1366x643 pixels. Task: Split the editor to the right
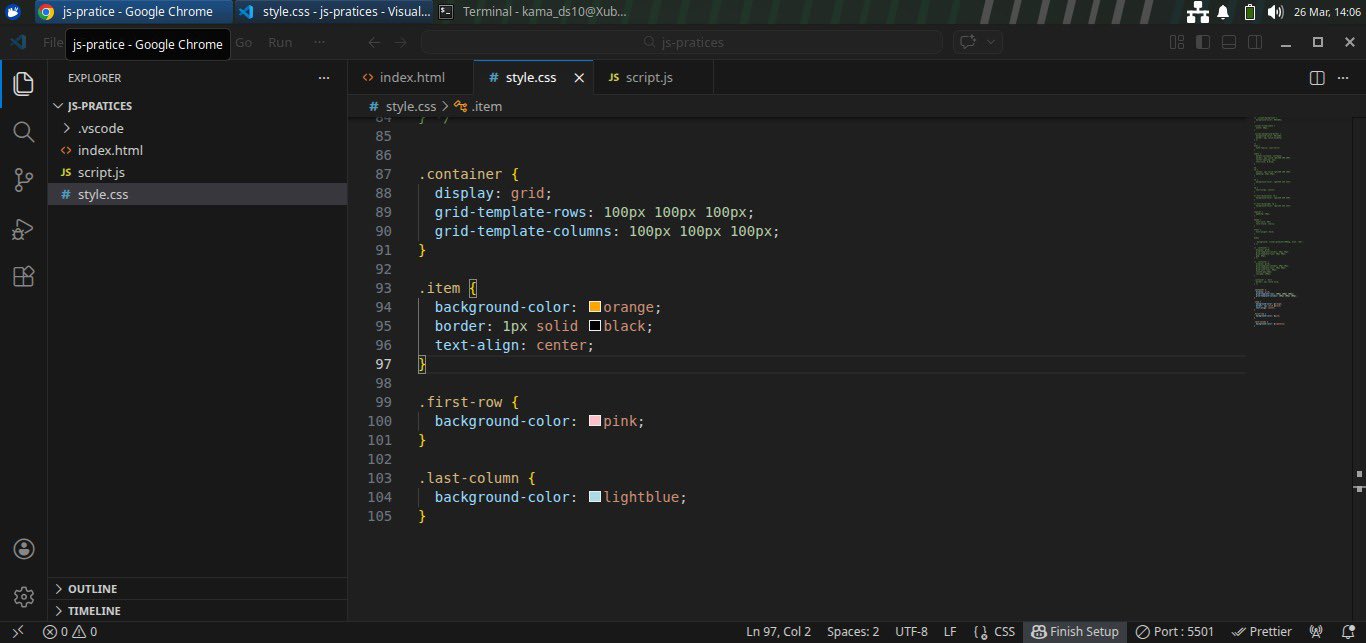coord(1317,78)
